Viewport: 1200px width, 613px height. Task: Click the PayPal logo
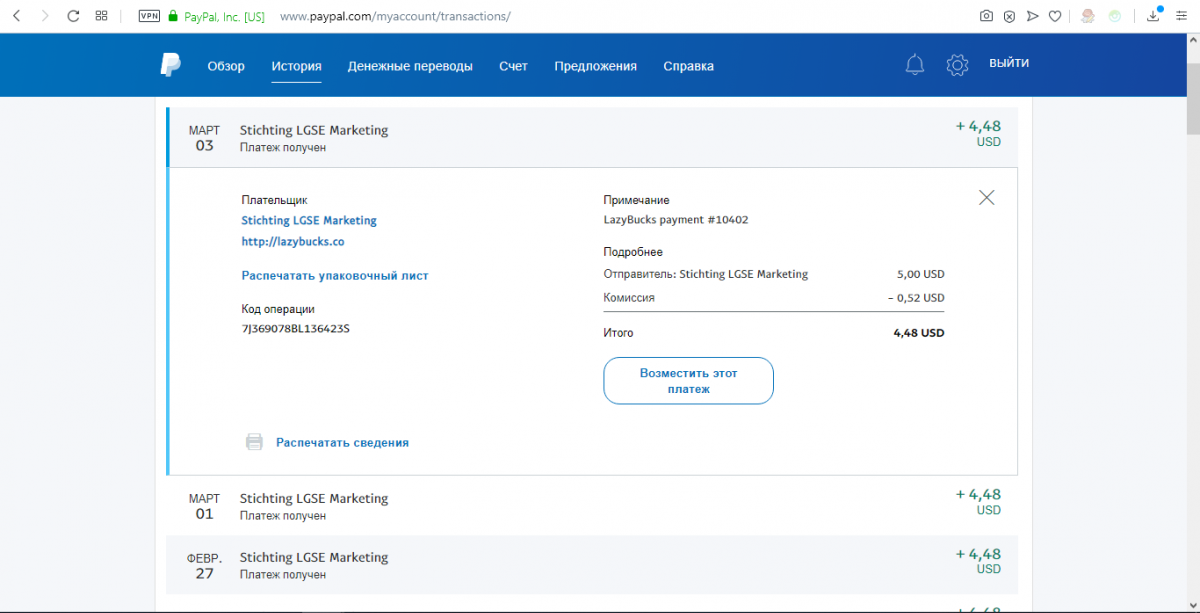tap(170, 65)
